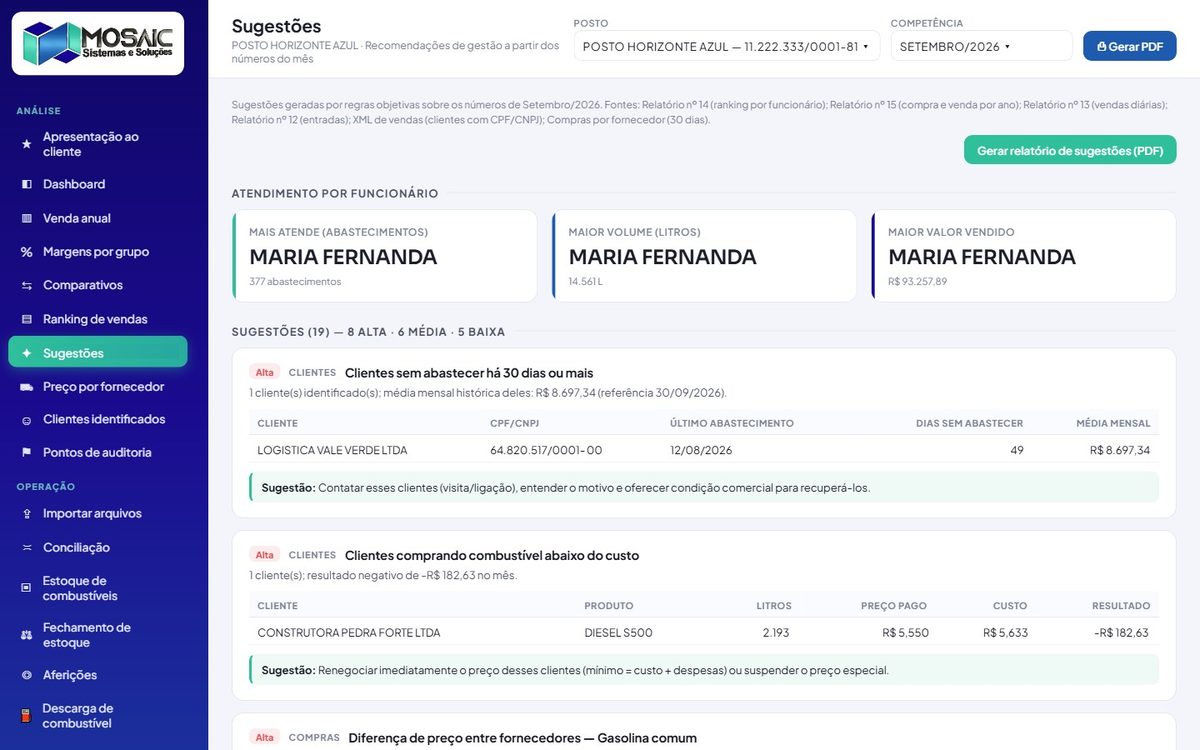Viewport: 1200px width, 750px height.
Task: Open Importar arquivos page
Action: coord(98,513)
